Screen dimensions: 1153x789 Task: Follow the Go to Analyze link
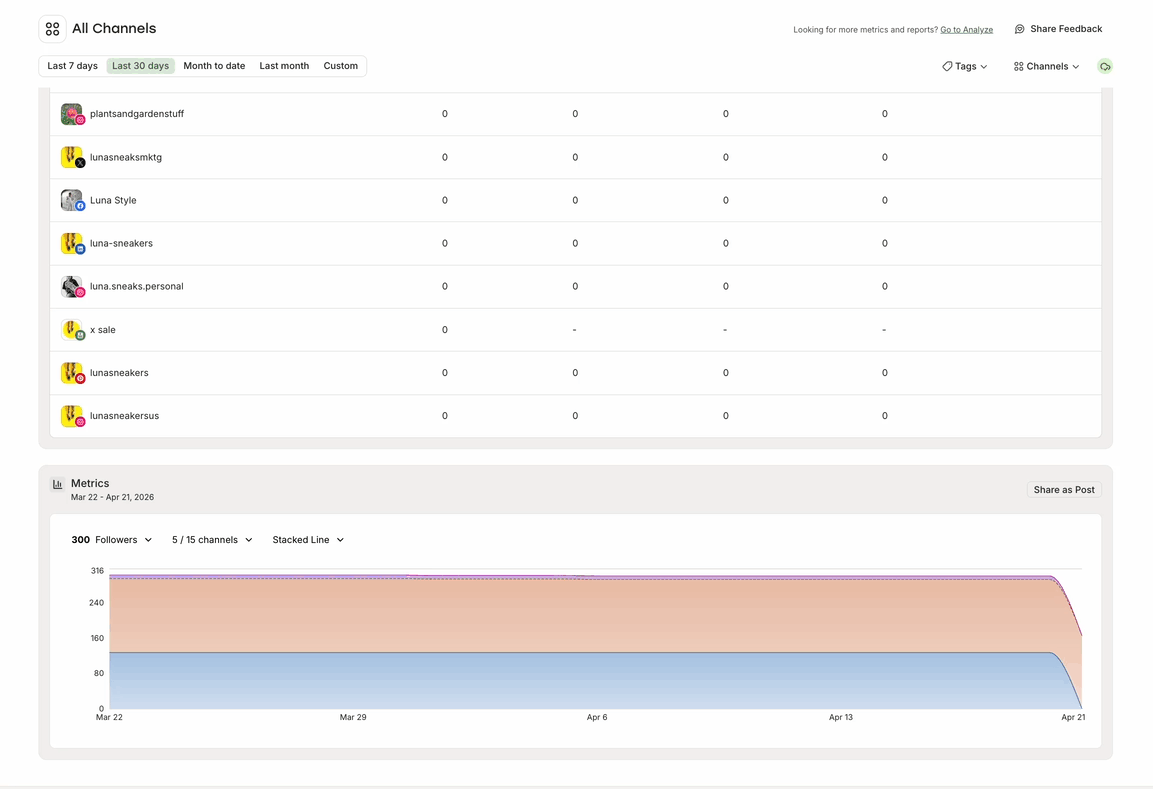point(966,30)
